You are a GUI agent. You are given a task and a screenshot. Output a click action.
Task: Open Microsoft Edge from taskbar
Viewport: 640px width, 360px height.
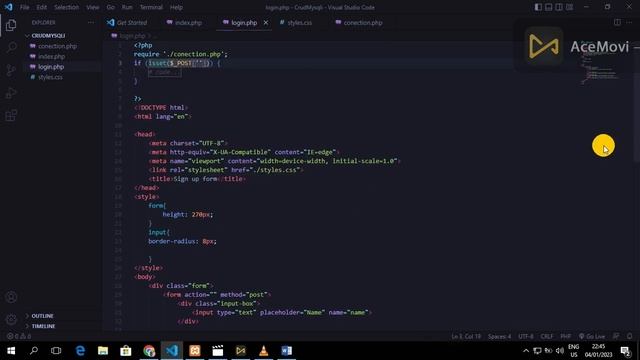click(x=80, y=351)
